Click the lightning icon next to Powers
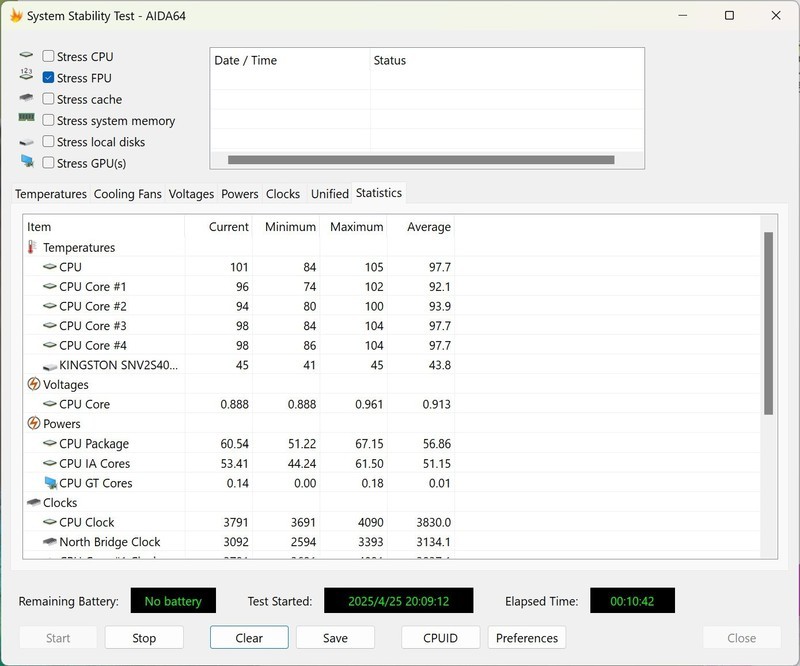 point(33,423)
